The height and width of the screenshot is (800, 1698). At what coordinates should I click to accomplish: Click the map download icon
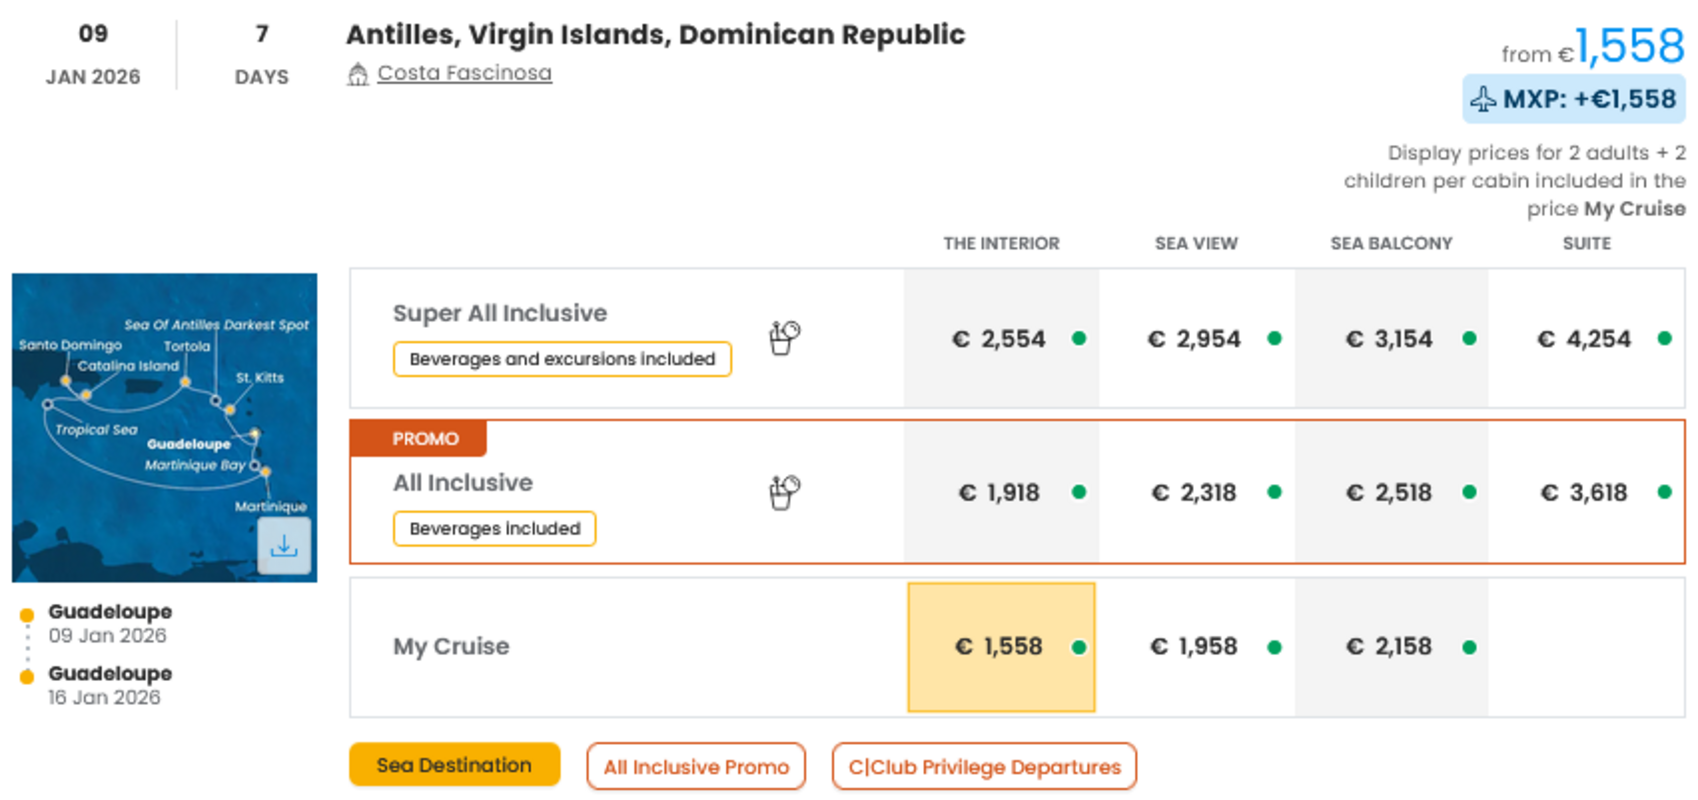[284, 546]
